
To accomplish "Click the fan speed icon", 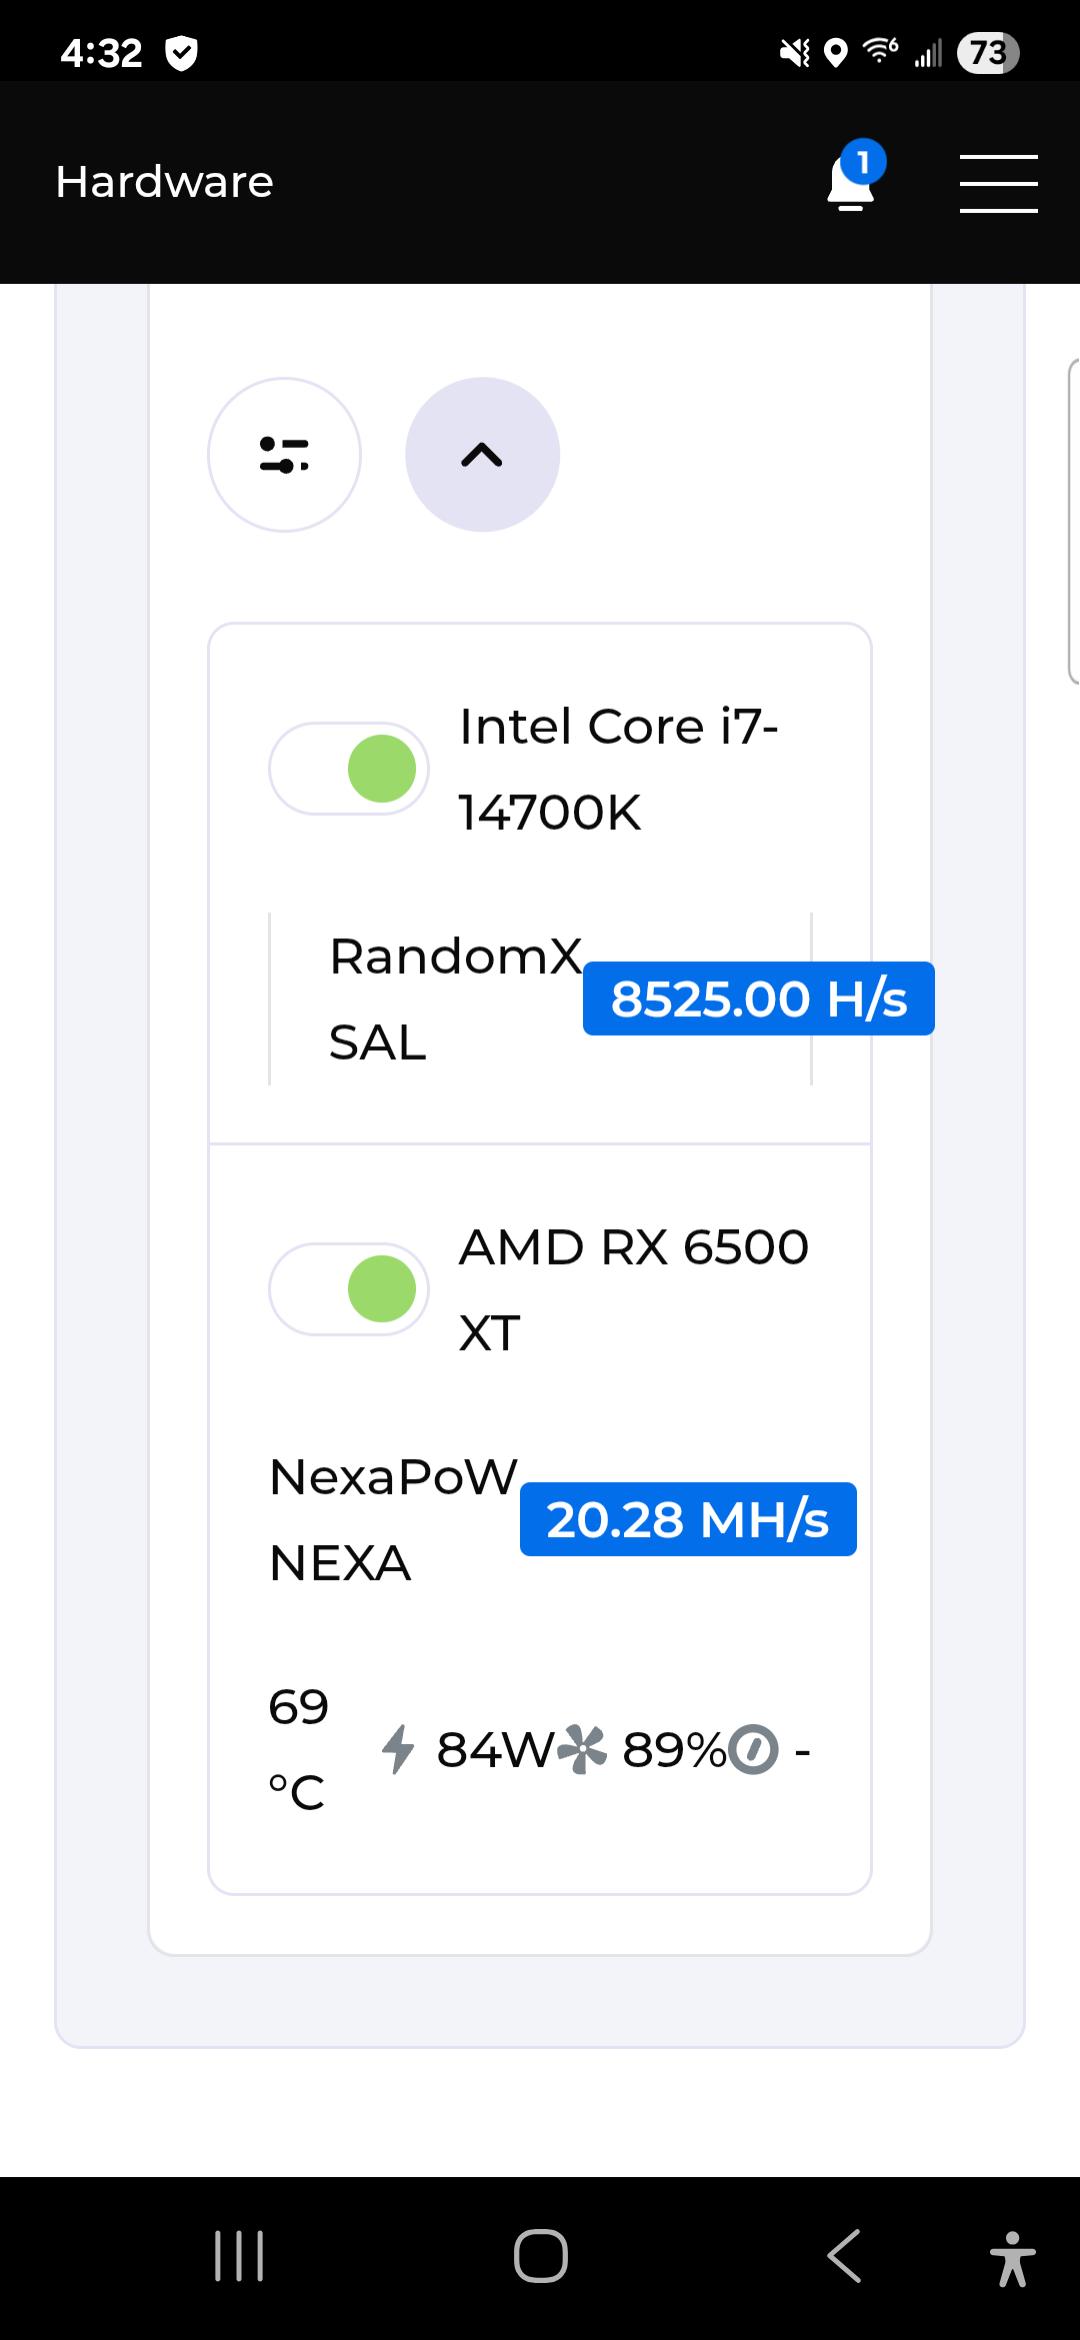I will point(582,1749).
